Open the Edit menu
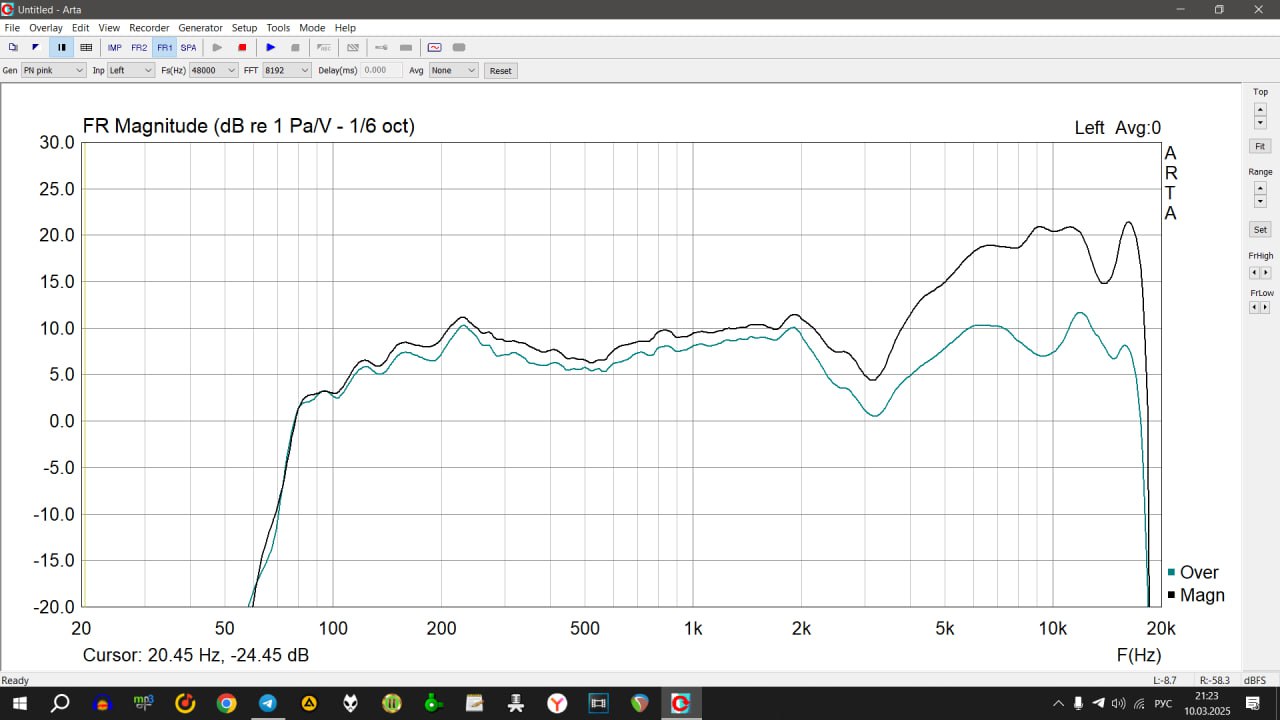Screen dimensions: 1280x720 pos(81,28)
